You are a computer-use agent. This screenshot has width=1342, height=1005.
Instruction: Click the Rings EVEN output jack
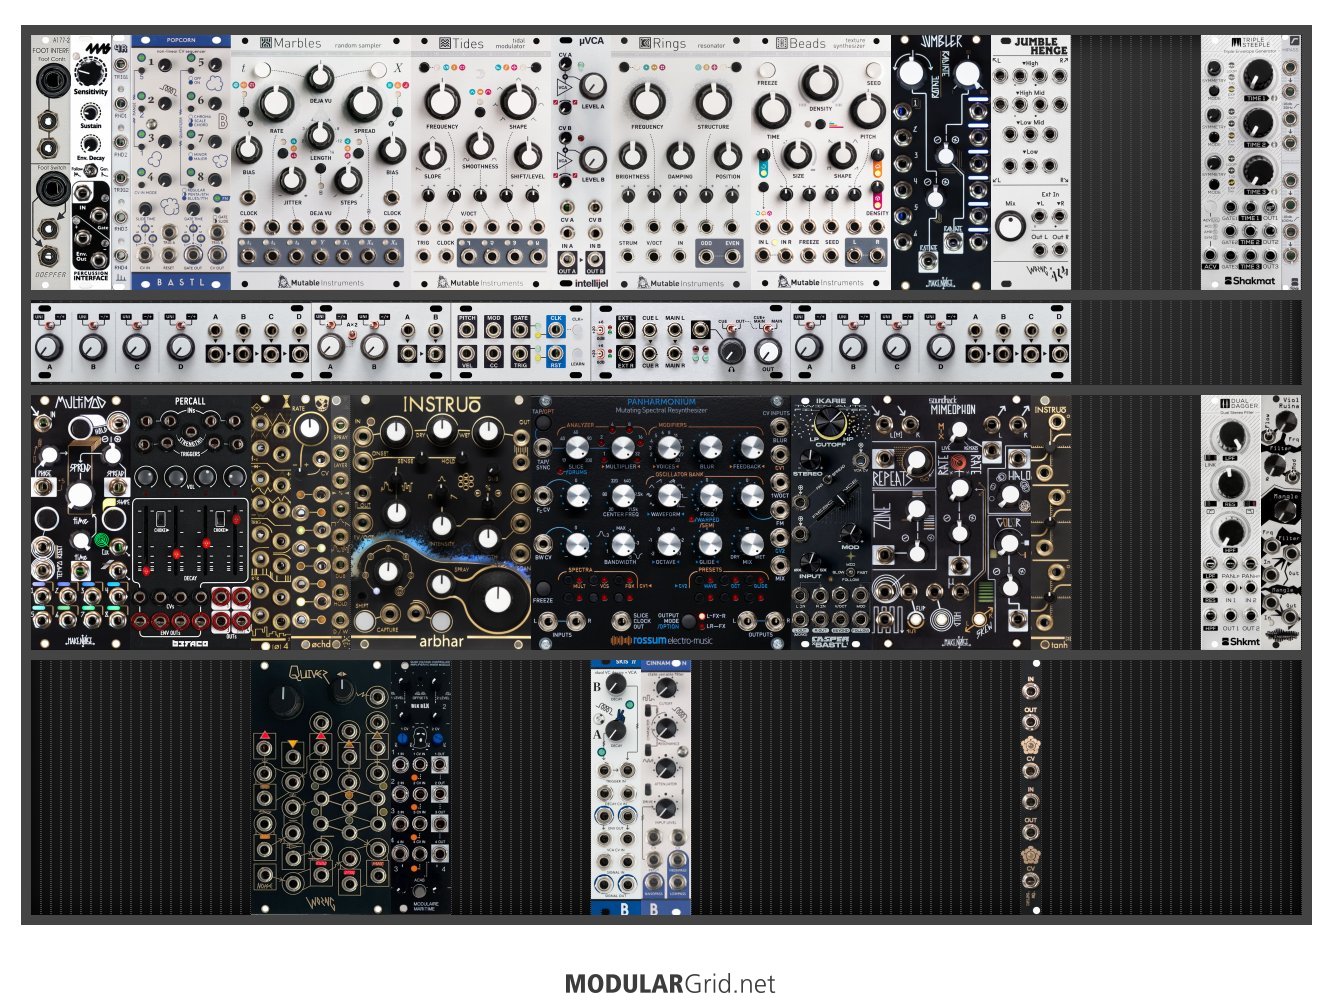coord(733,257)
